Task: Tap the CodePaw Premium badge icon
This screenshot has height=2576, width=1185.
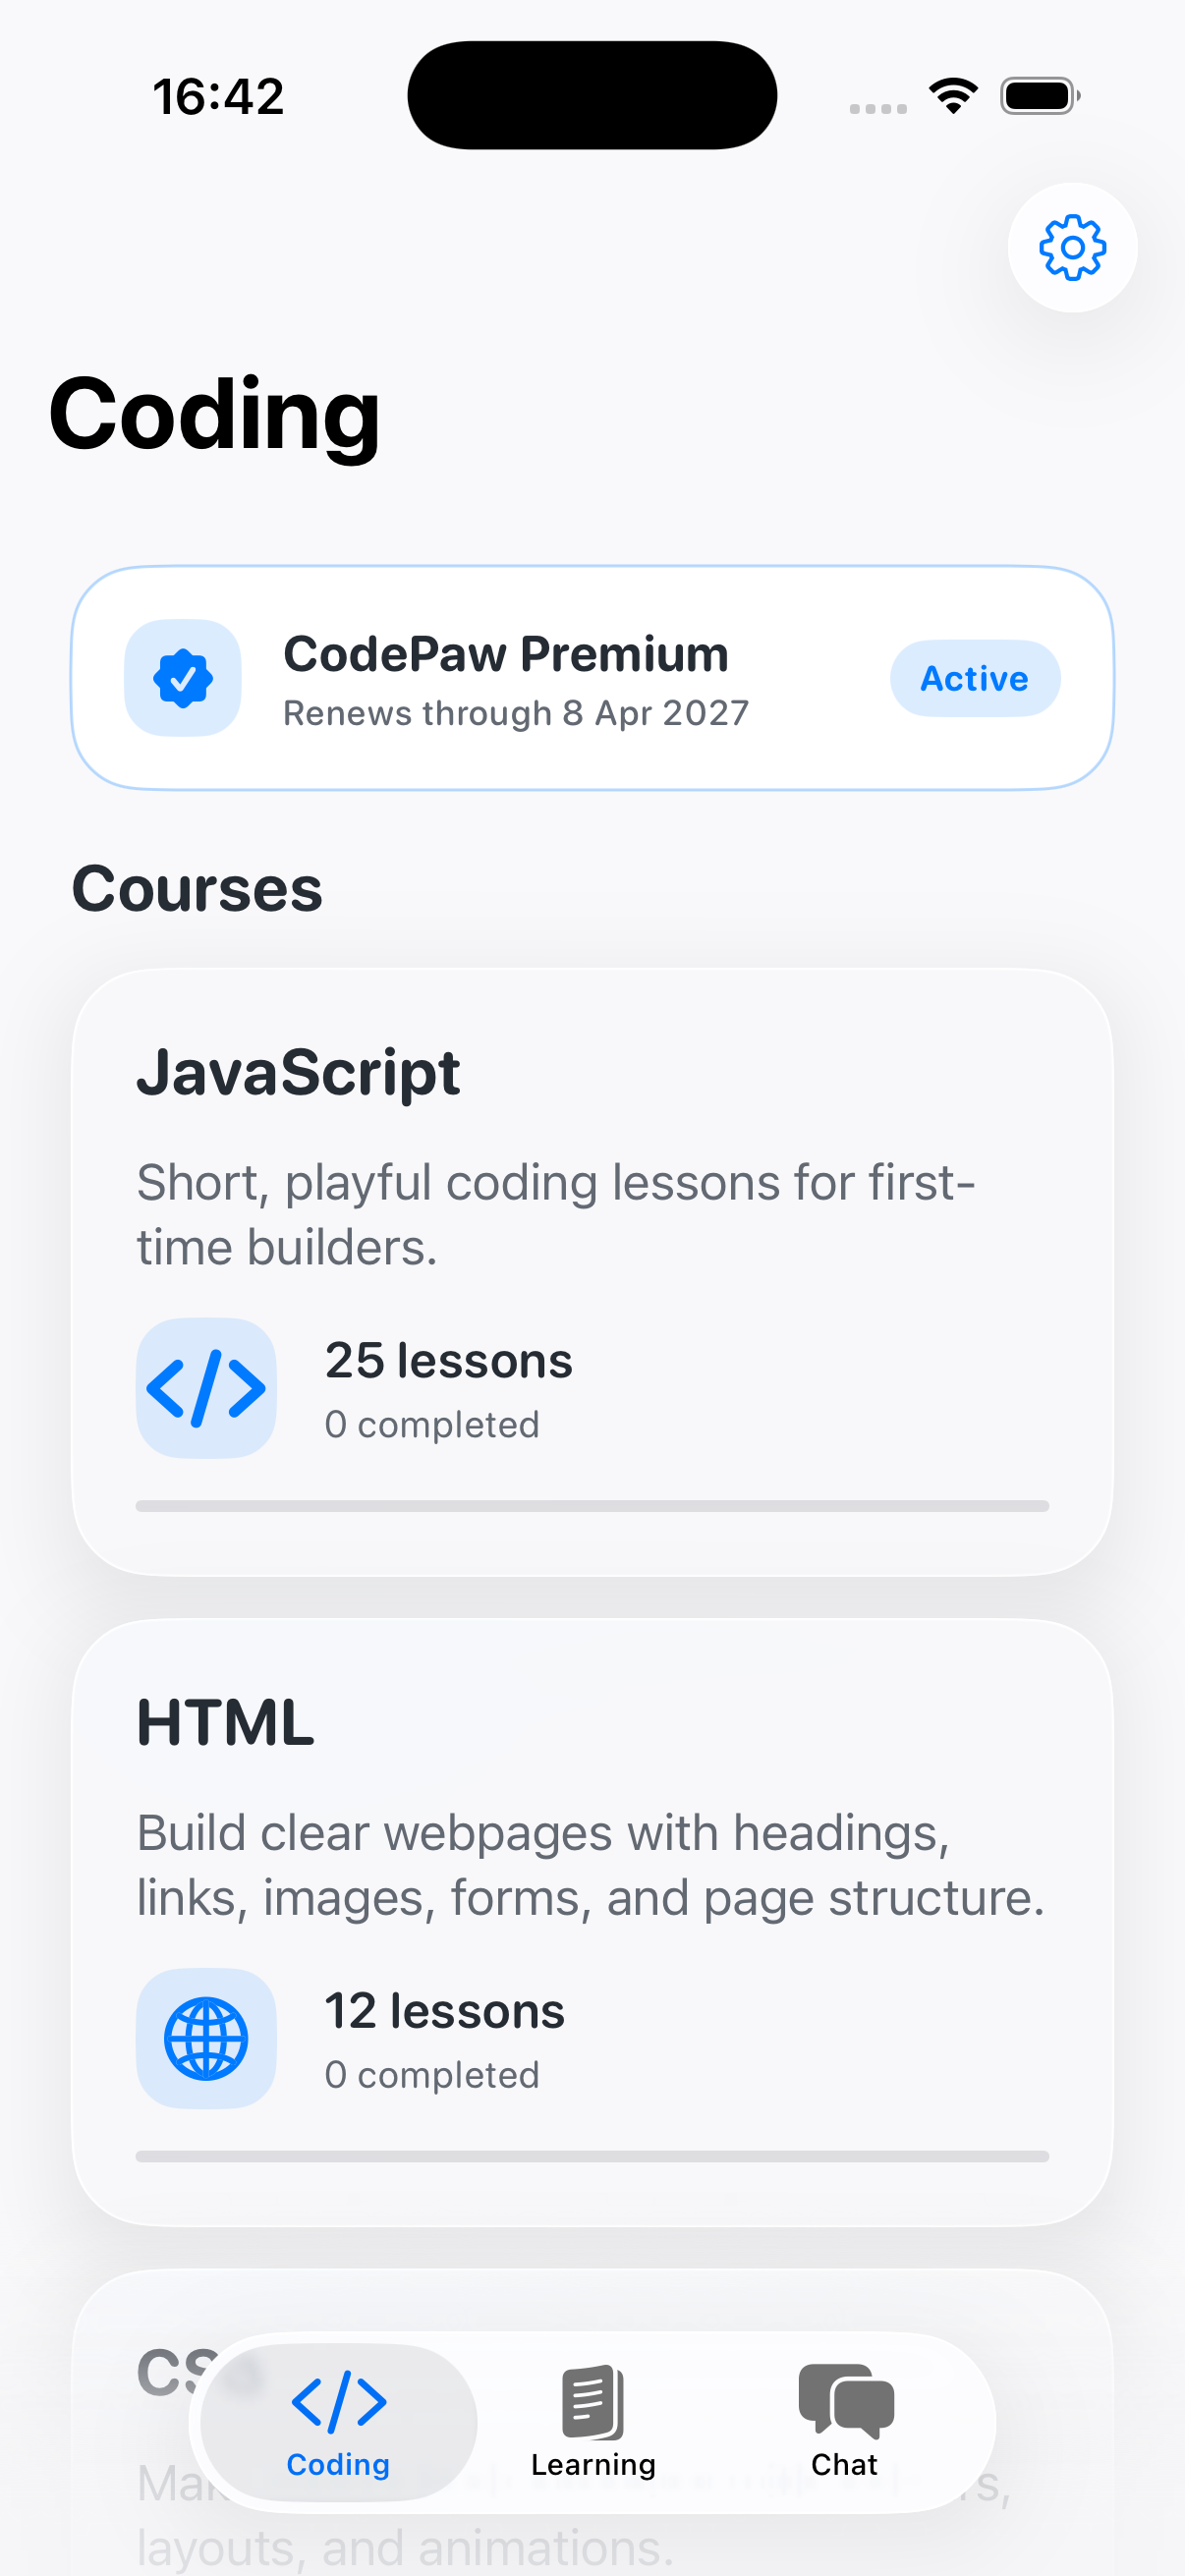Action: point(182,677)
